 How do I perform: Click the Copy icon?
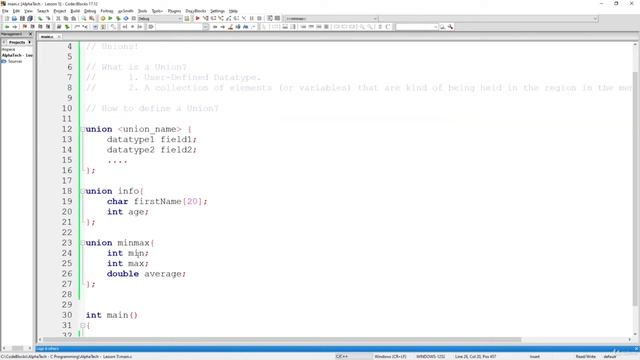[x=66, y=18]
